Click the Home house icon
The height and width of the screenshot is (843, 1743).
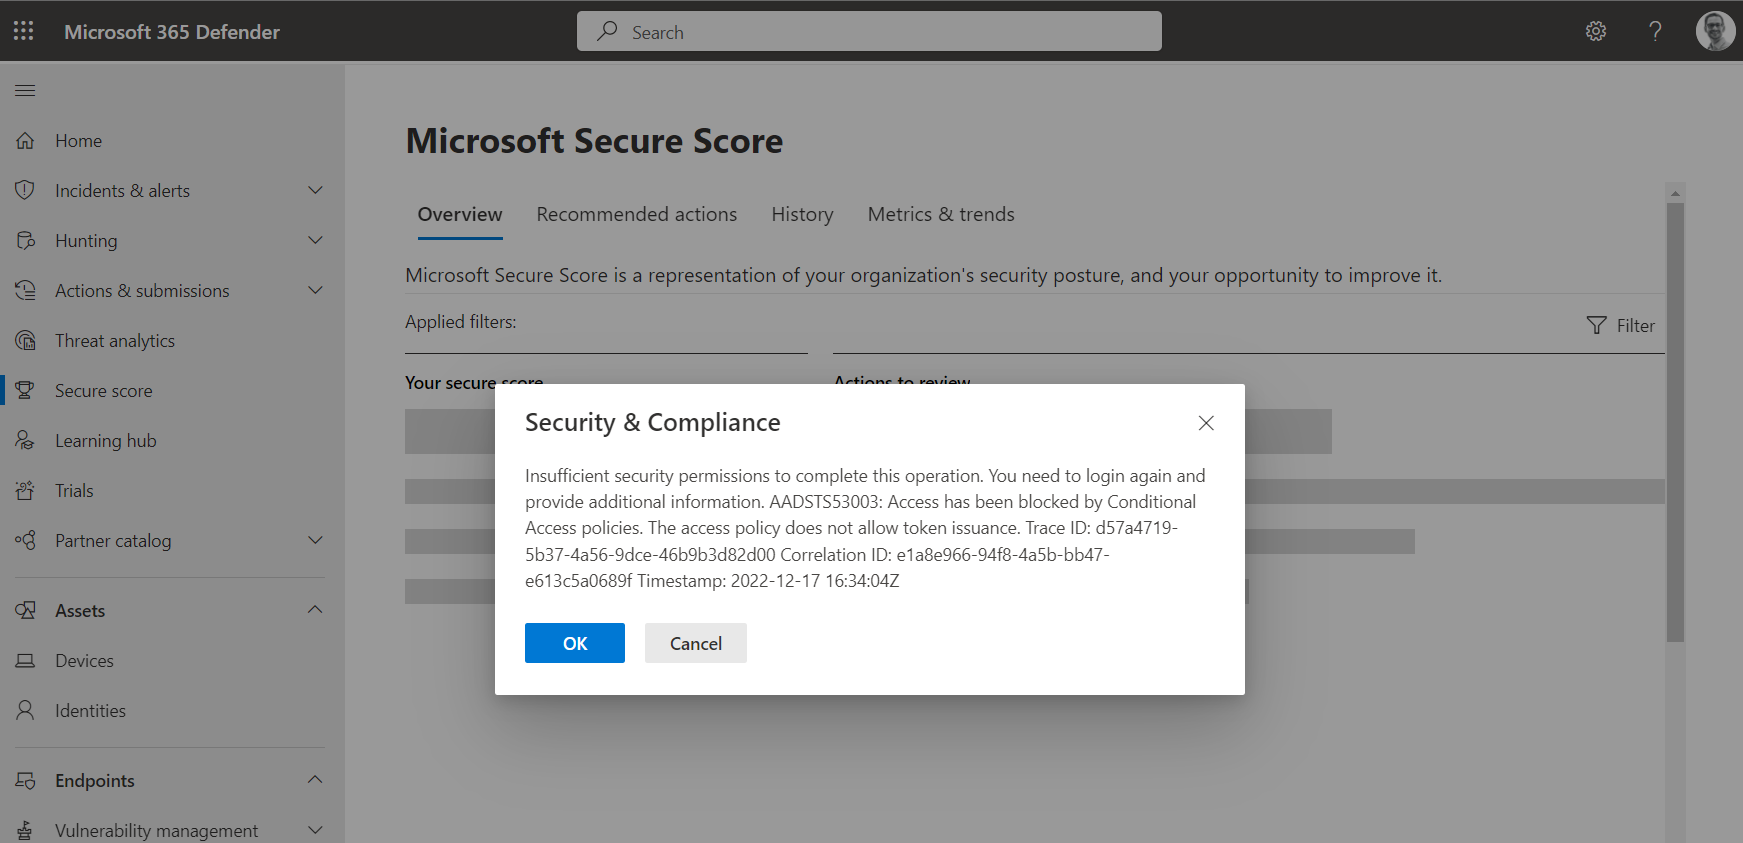(25, 141)
